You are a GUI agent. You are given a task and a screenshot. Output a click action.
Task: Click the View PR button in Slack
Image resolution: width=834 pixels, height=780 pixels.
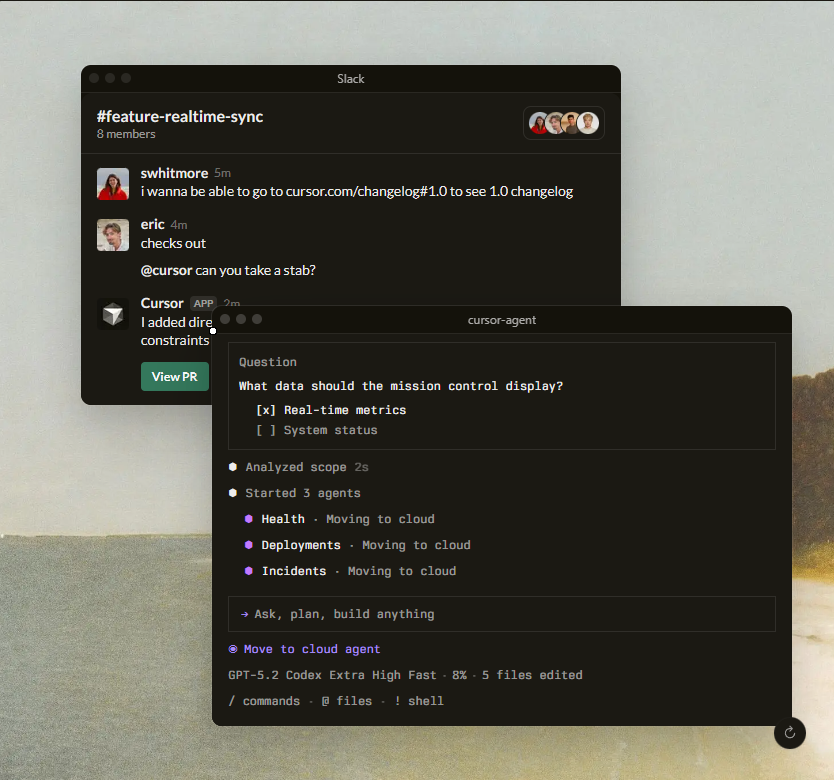(174, 377)
